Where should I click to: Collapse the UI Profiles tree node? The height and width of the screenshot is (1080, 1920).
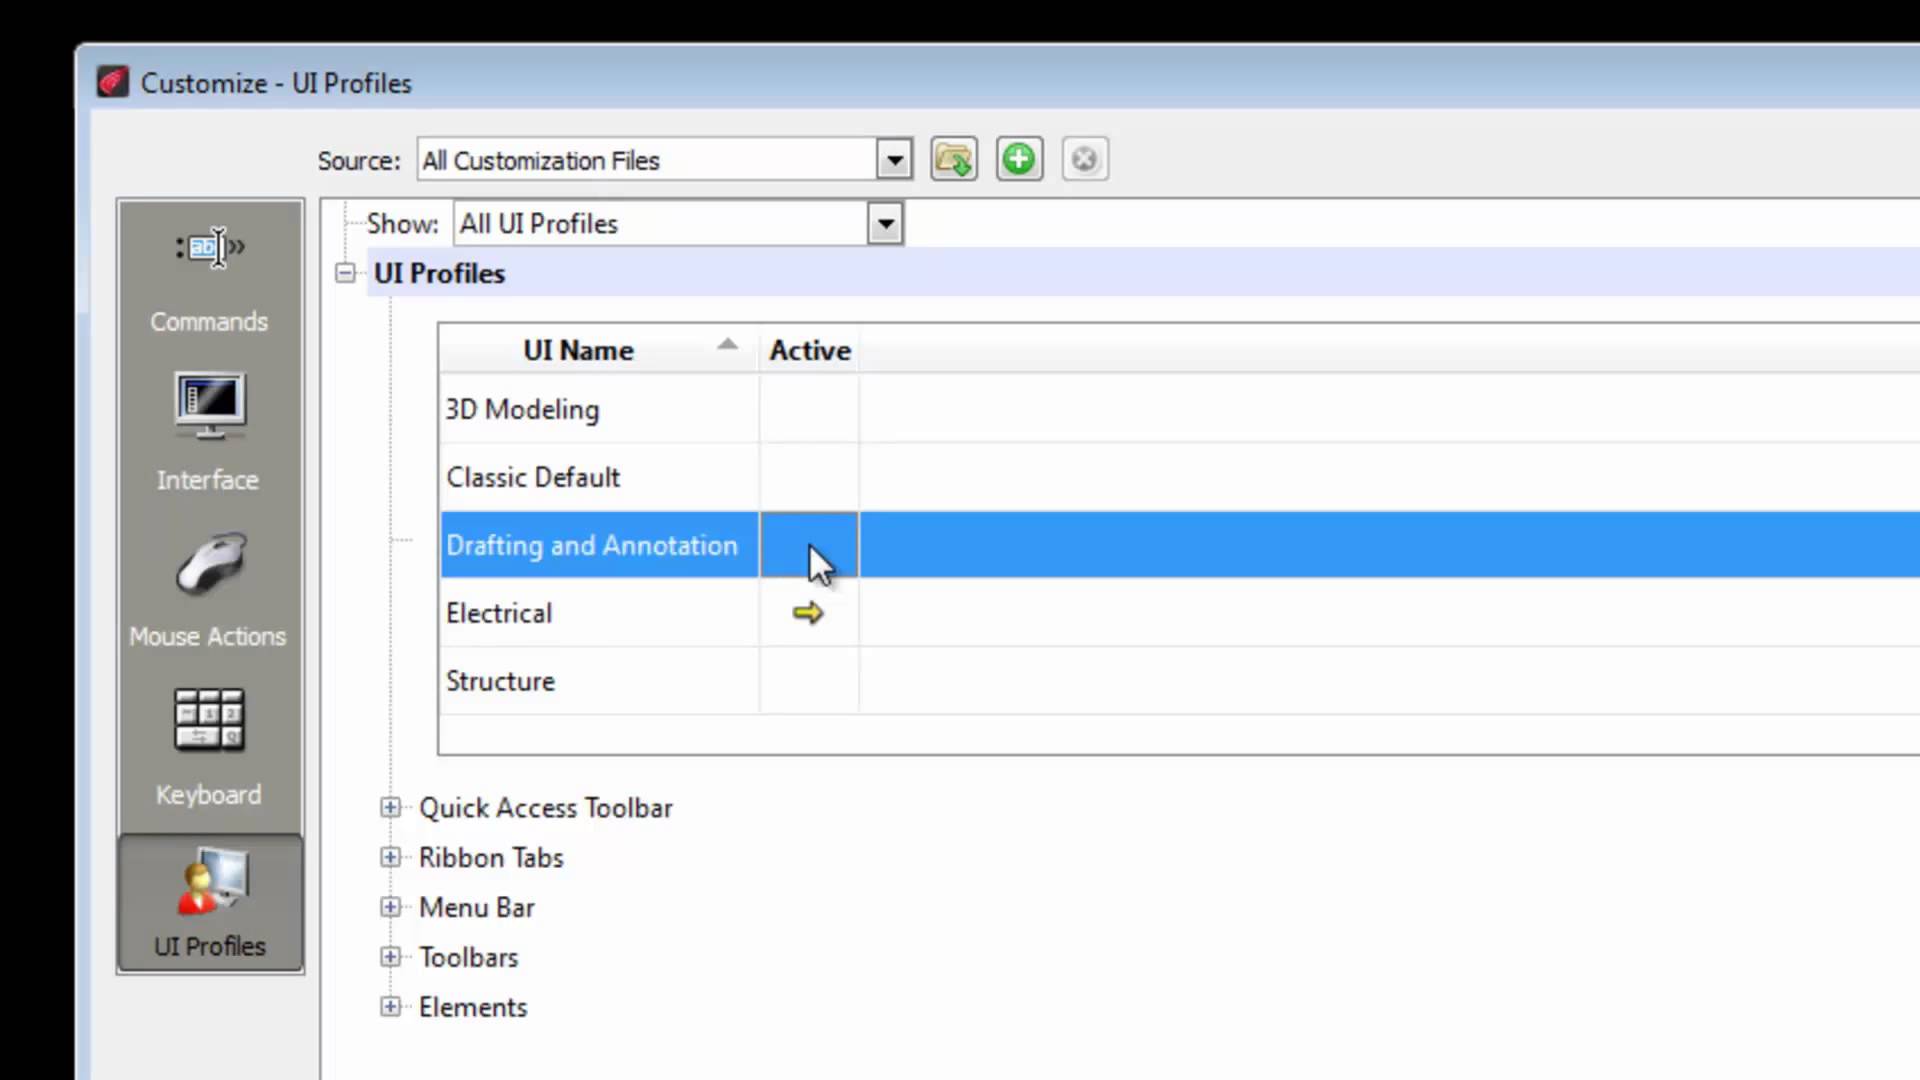point(345,273)
